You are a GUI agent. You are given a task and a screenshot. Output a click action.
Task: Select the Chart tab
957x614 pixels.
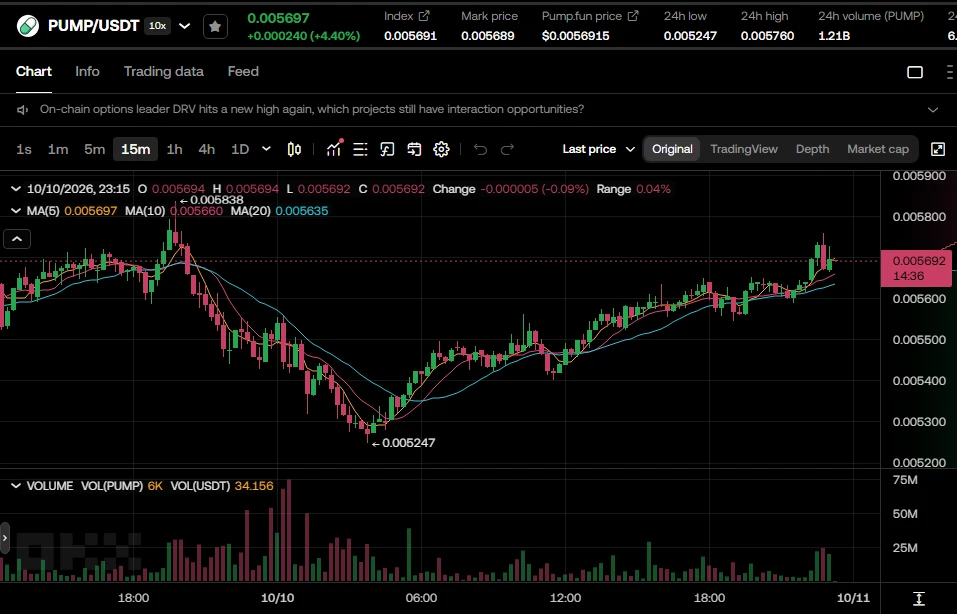click(34, 71)
